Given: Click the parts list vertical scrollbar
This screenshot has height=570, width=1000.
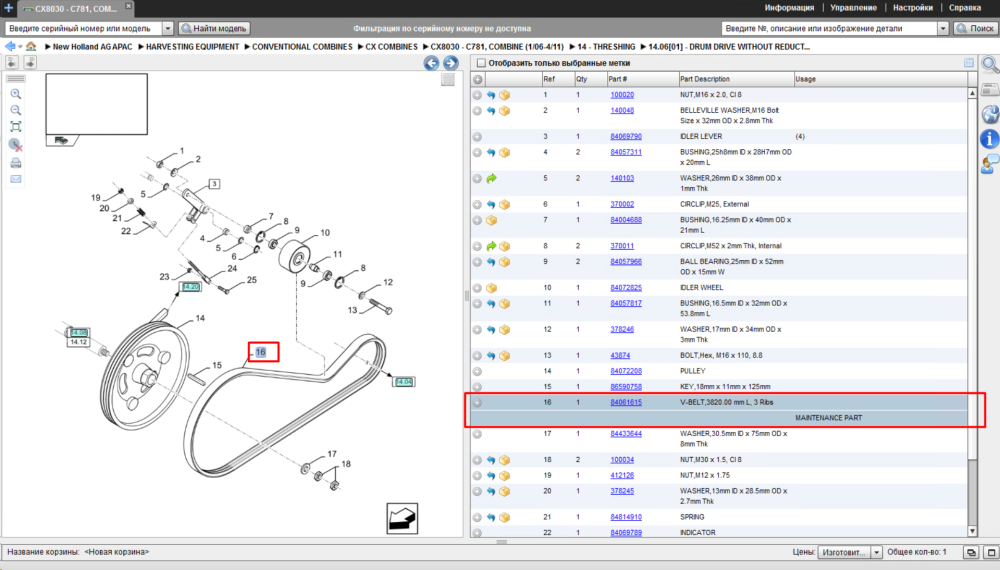Looking at the screenshot, I should coord(972,312).
